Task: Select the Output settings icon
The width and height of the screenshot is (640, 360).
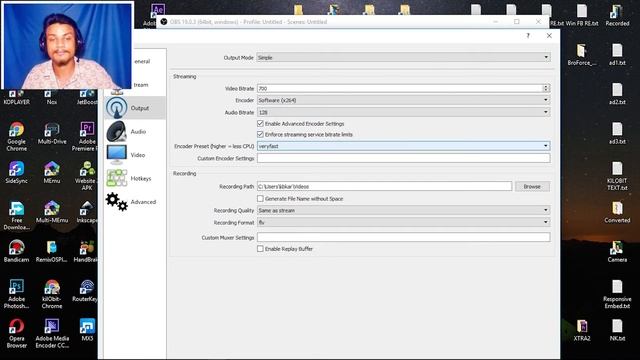Action: (117, 108)
